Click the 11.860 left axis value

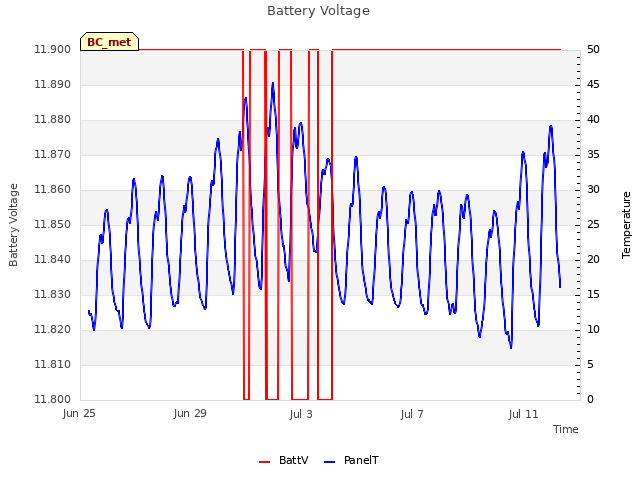pos(52,190)
